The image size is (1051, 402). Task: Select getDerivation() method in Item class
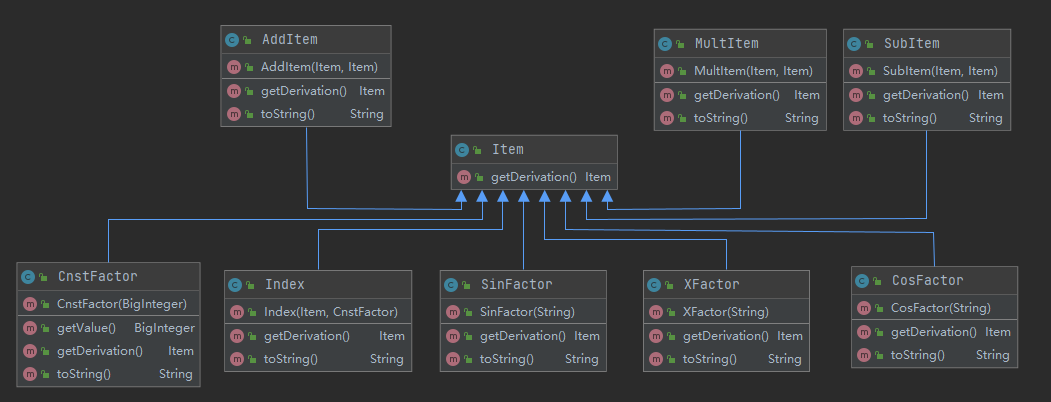[533, 177]
